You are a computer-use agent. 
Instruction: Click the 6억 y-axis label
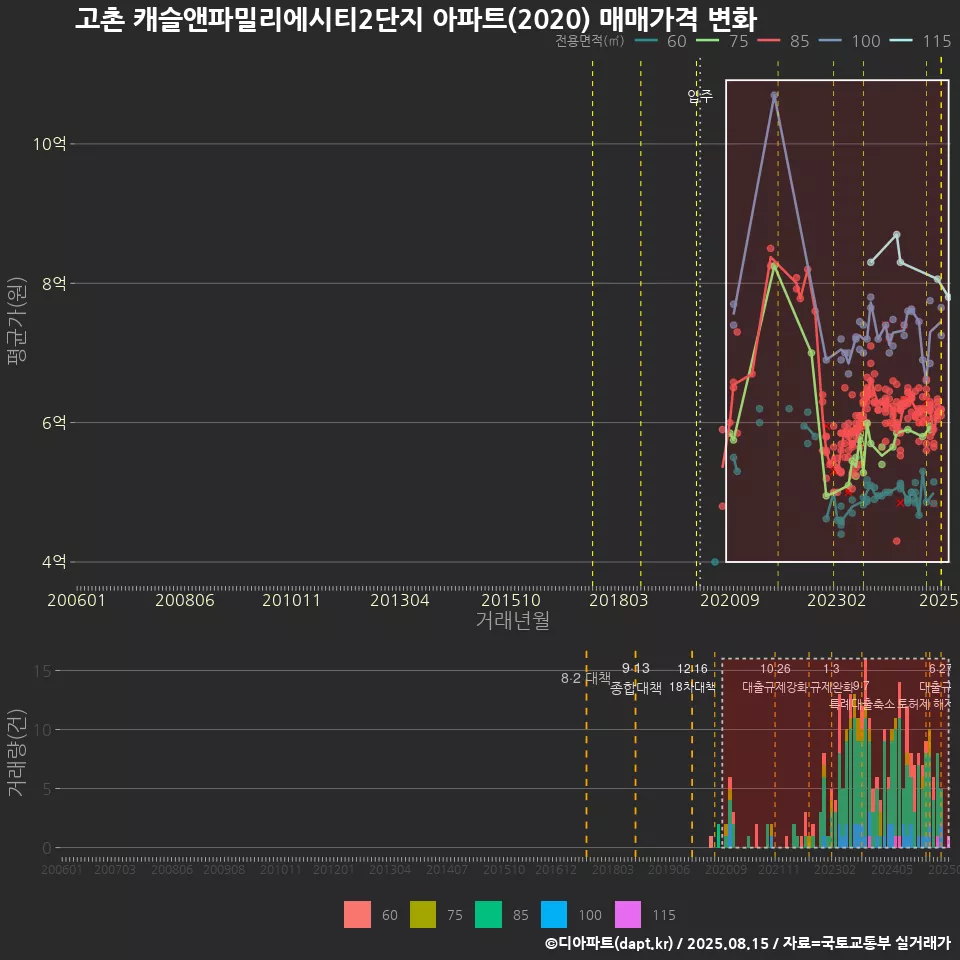pyautogui.click(x=54, y=422)
